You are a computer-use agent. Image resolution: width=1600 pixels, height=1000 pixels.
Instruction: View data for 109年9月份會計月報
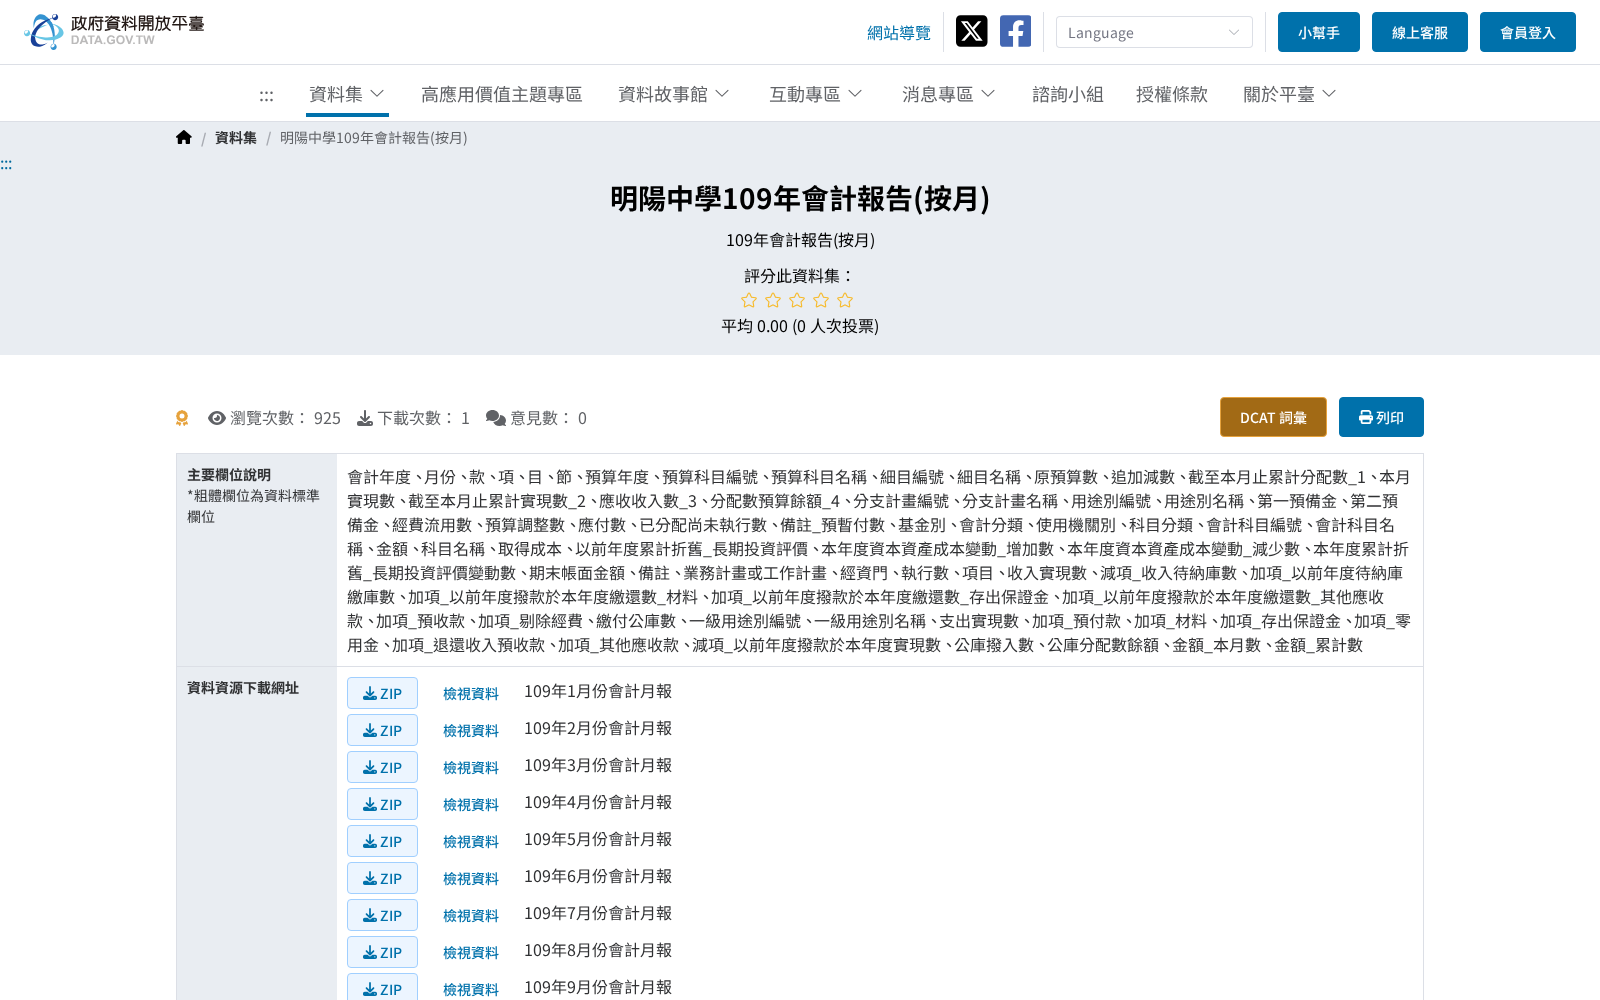tap(471, 989)
